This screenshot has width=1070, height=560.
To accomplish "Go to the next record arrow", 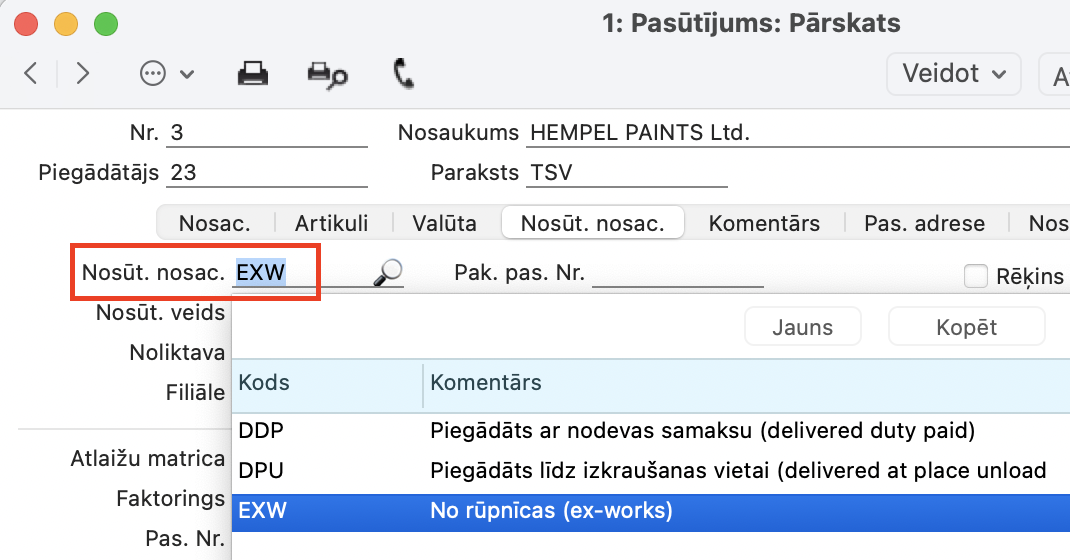I will tap(83, 73).
